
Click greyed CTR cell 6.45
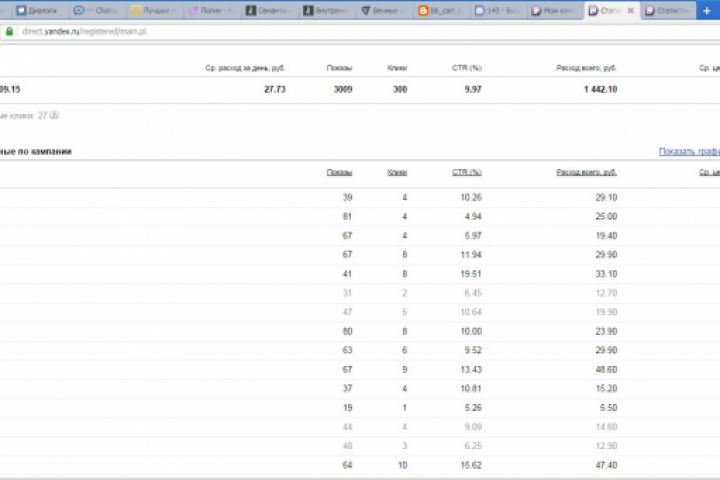pos(473,293)
